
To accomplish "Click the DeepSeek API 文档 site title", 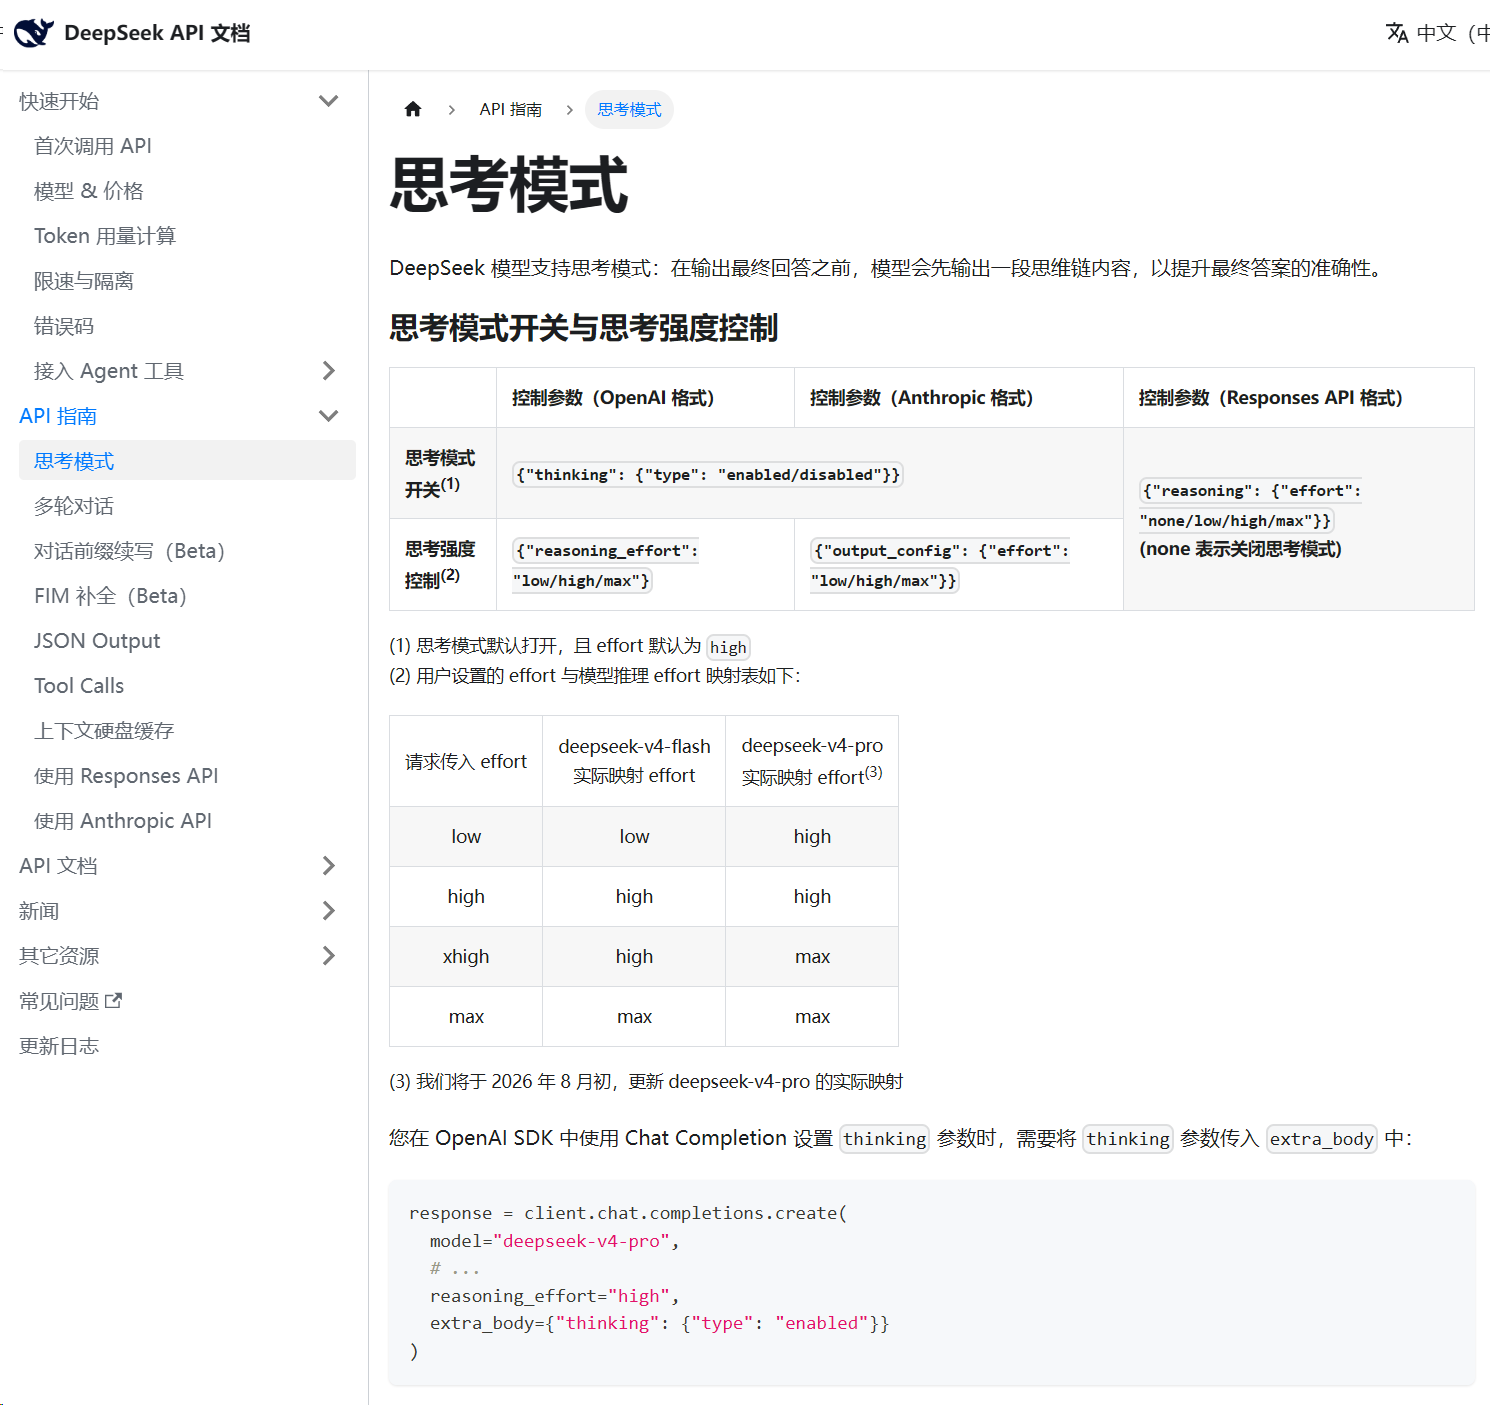I will 157,33.
